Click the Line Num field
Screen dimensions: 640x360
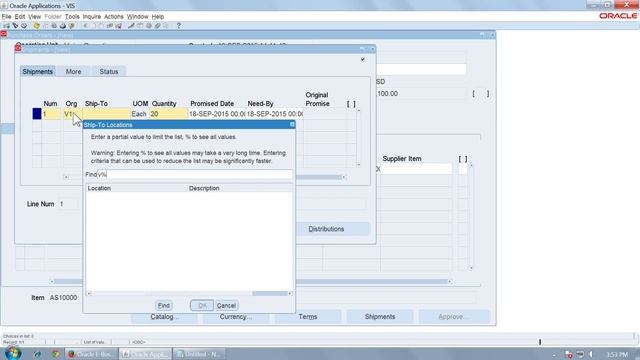[x=69, y=204]
